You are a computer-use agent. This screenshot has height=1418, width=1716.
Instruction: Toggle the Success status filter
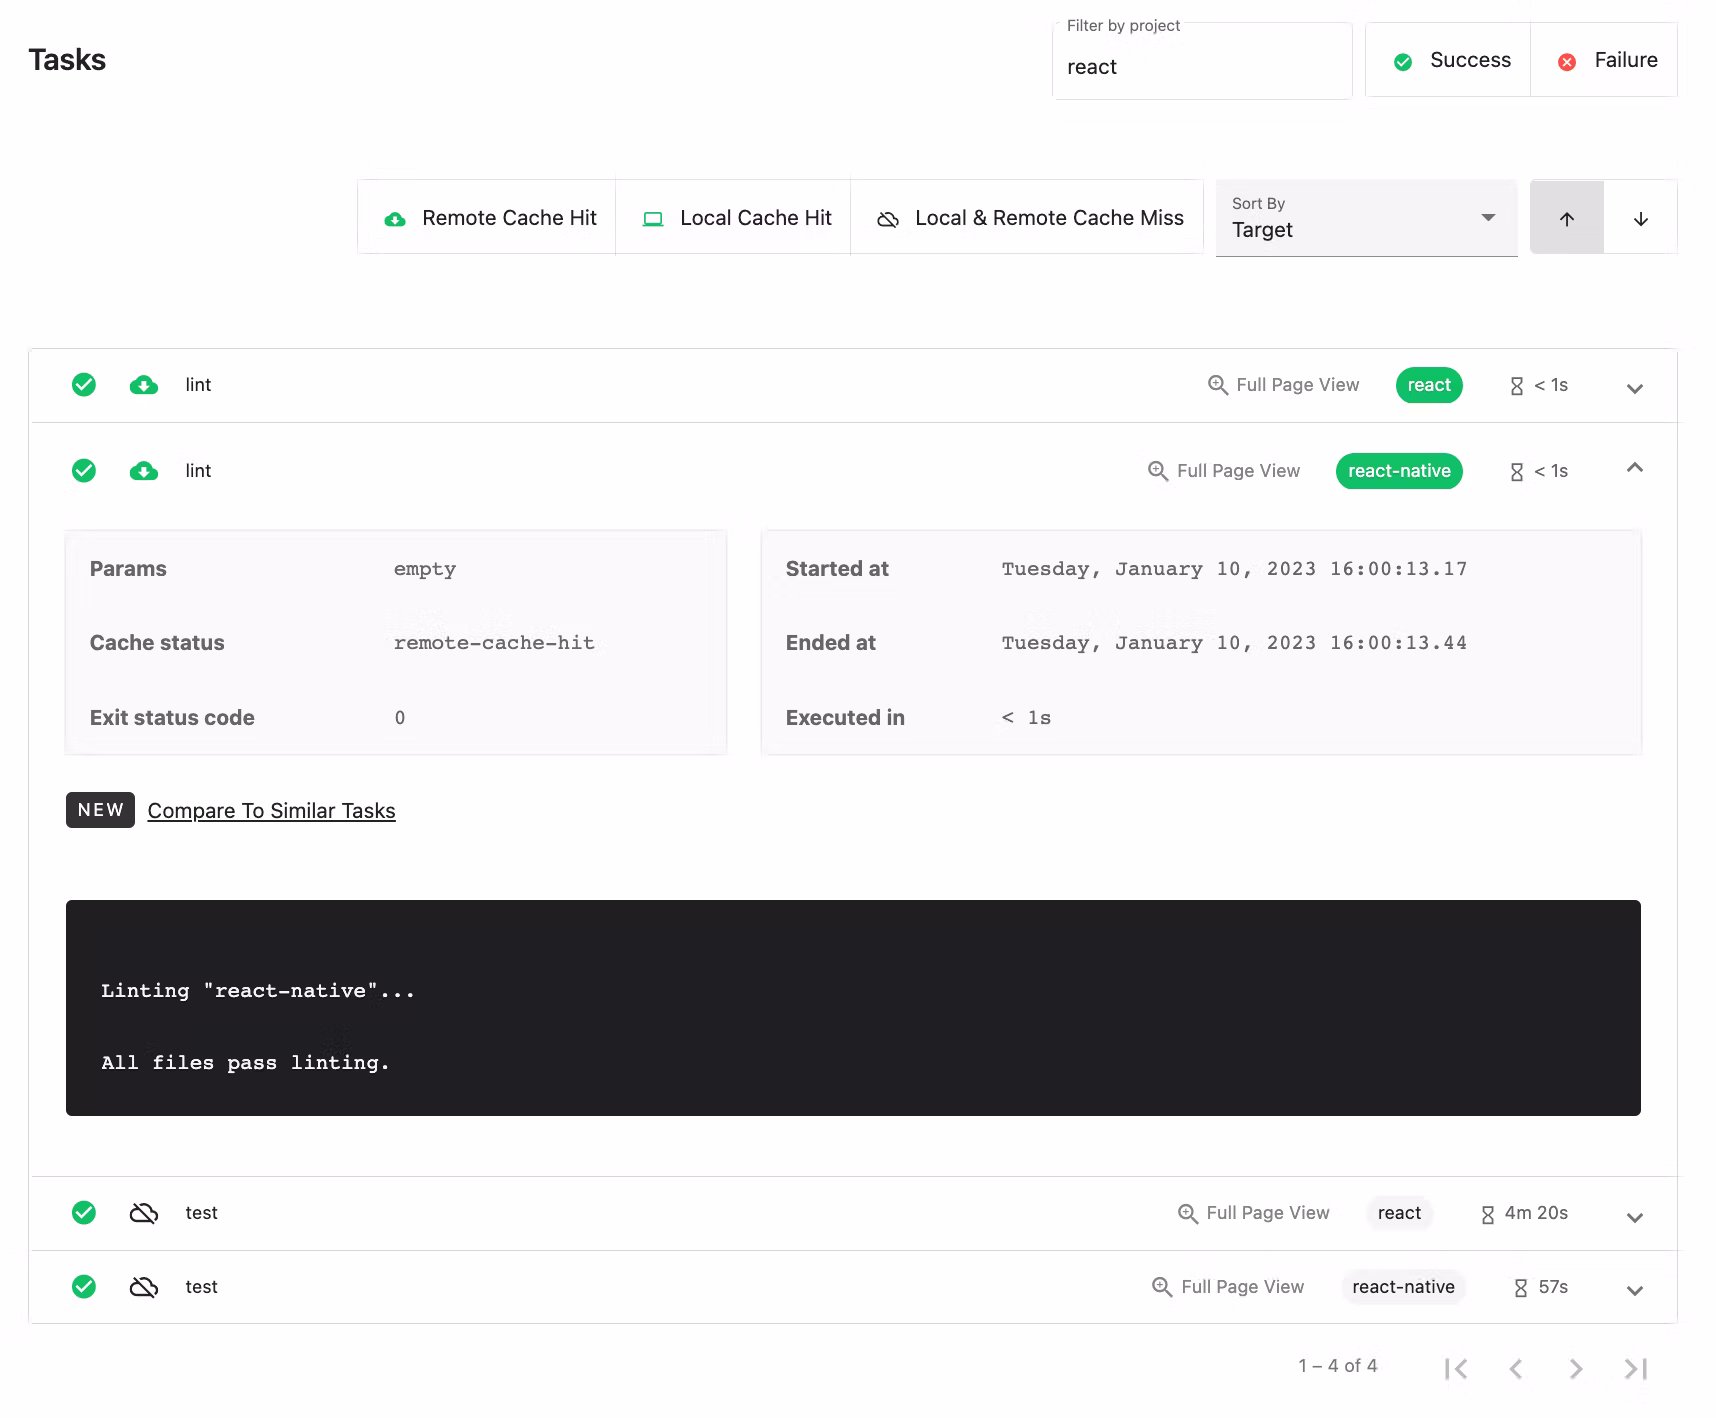pos(1450,61)
